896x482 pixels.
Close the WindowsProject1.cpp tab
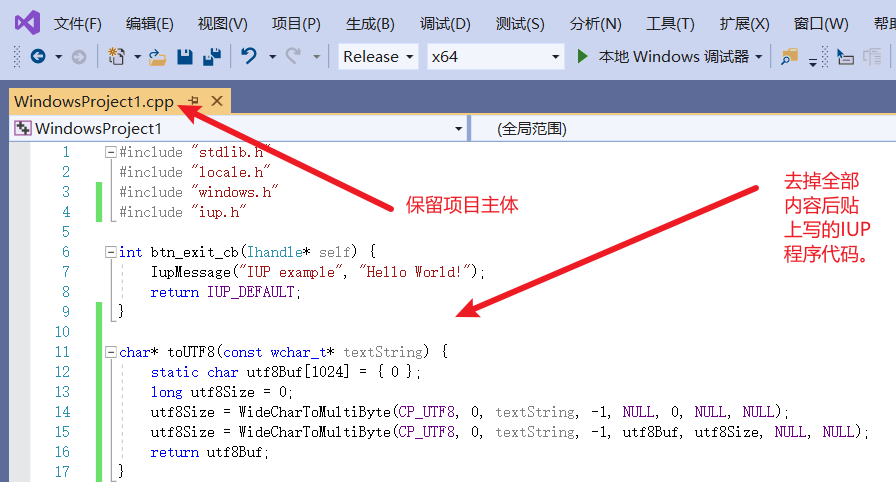point(217,101)
